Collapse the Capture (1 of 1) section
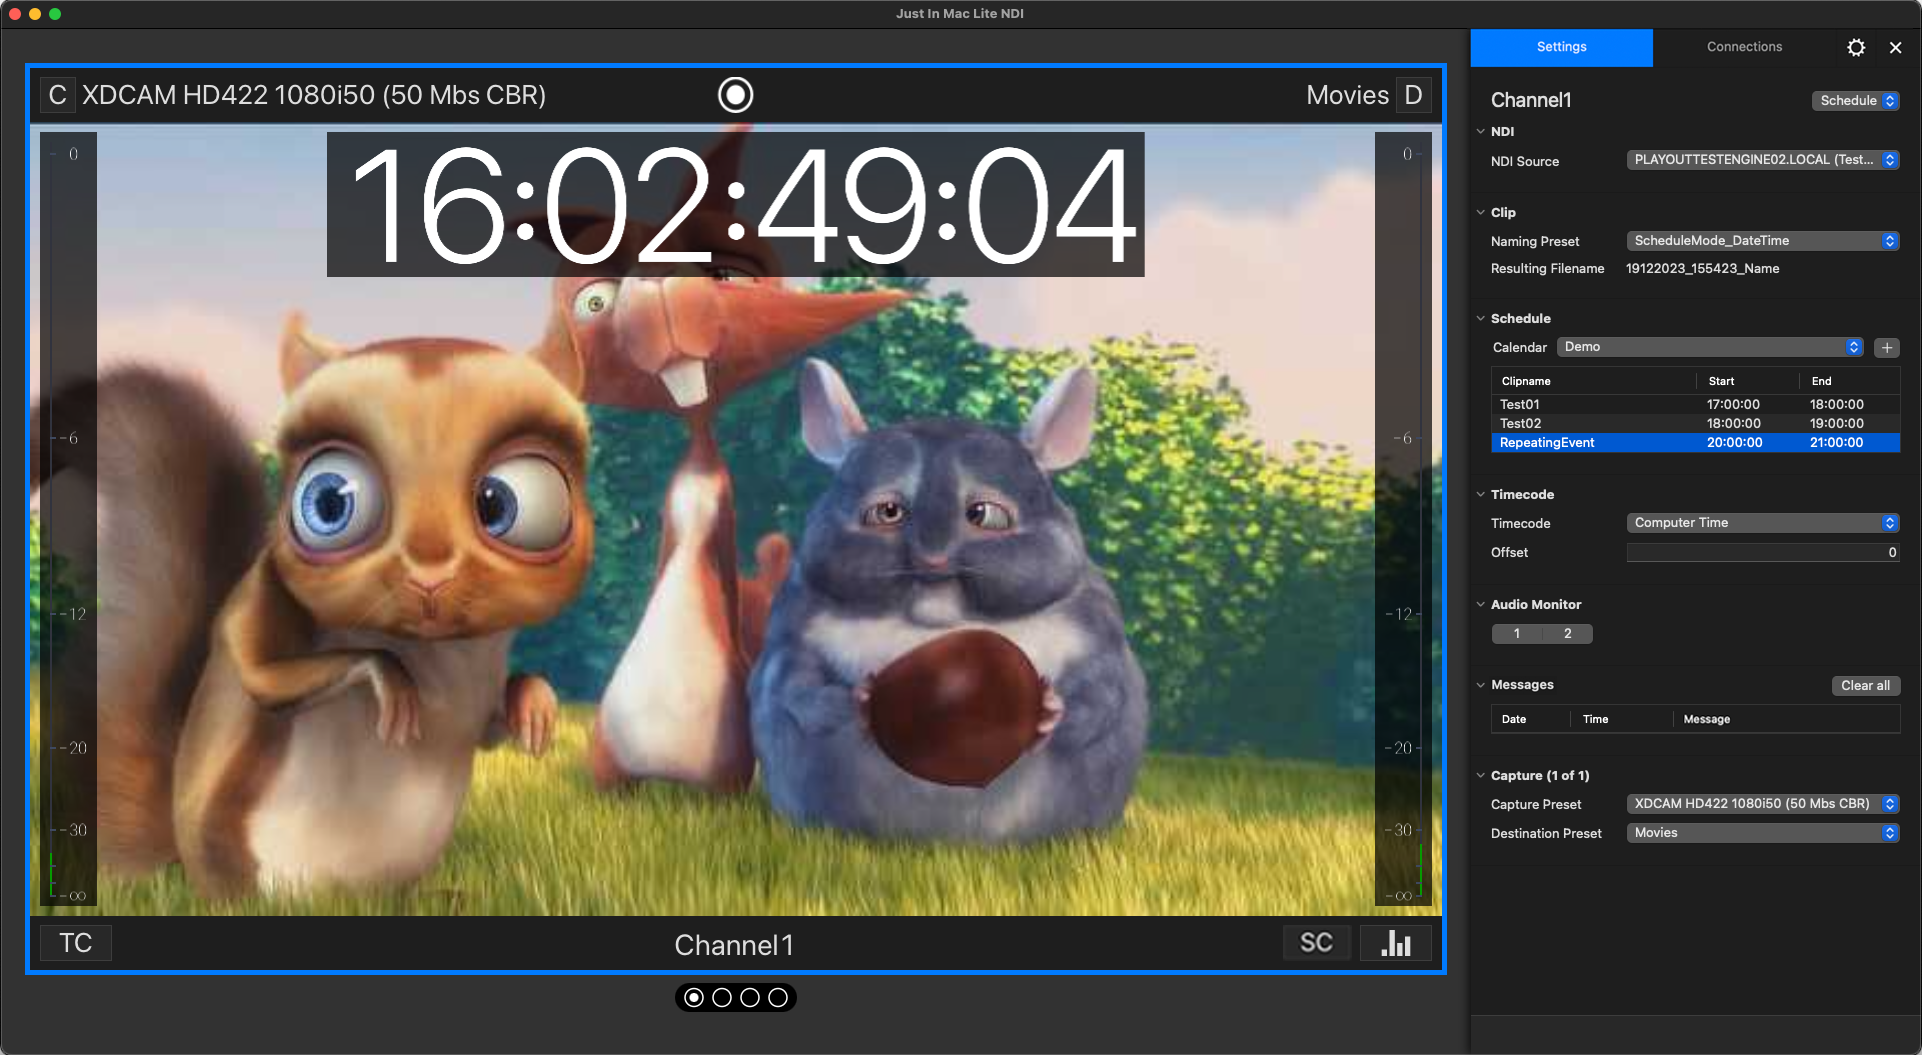 (x=1481, y=775)
